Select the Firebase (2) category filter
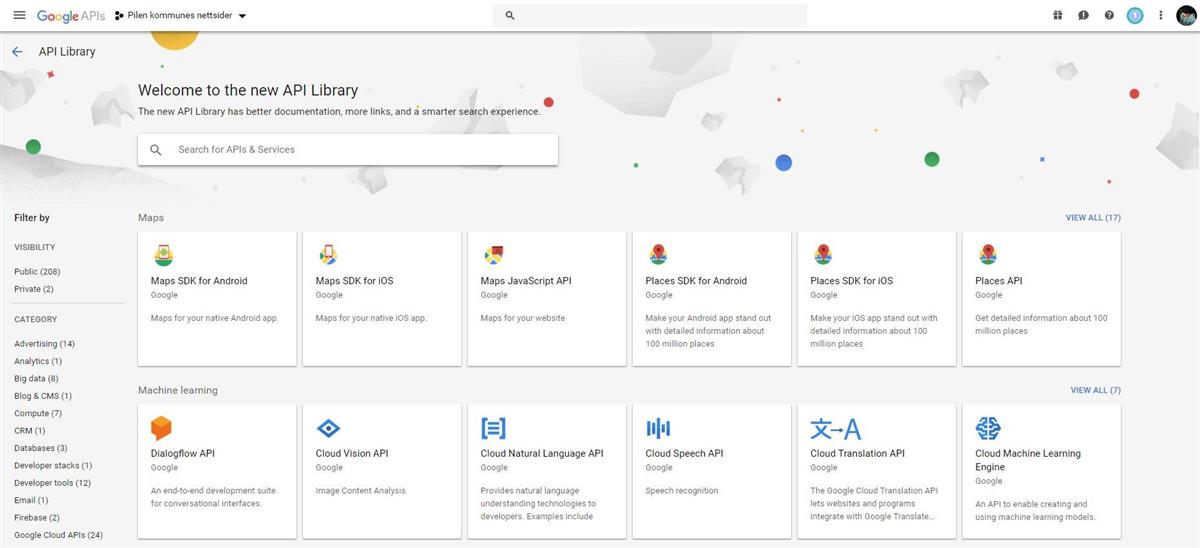 [37, 518]
